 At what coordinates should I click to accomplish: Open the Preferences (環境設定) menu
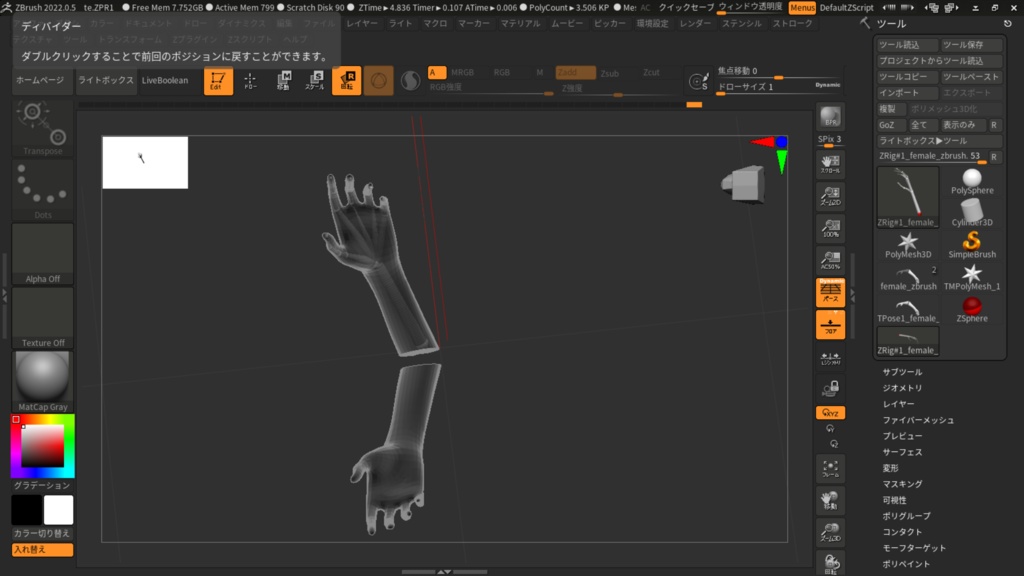tap(652, 24)
